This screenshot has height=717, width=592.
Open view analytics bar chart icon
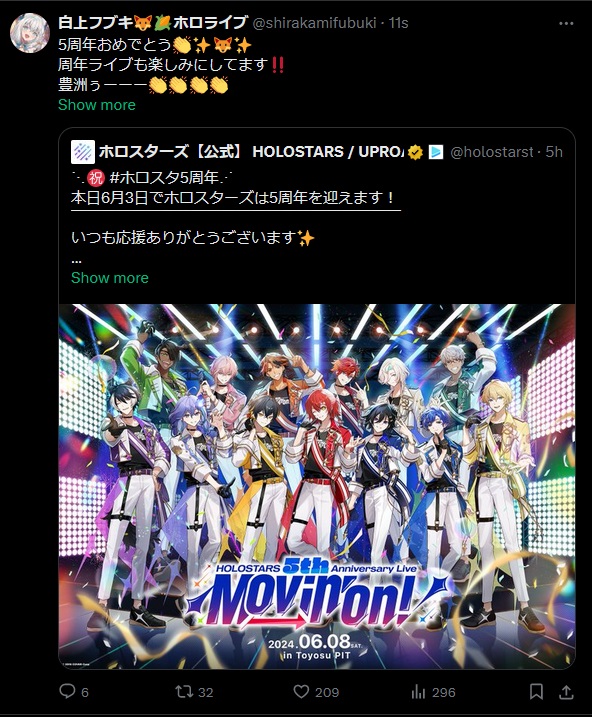tap(418, 692)
